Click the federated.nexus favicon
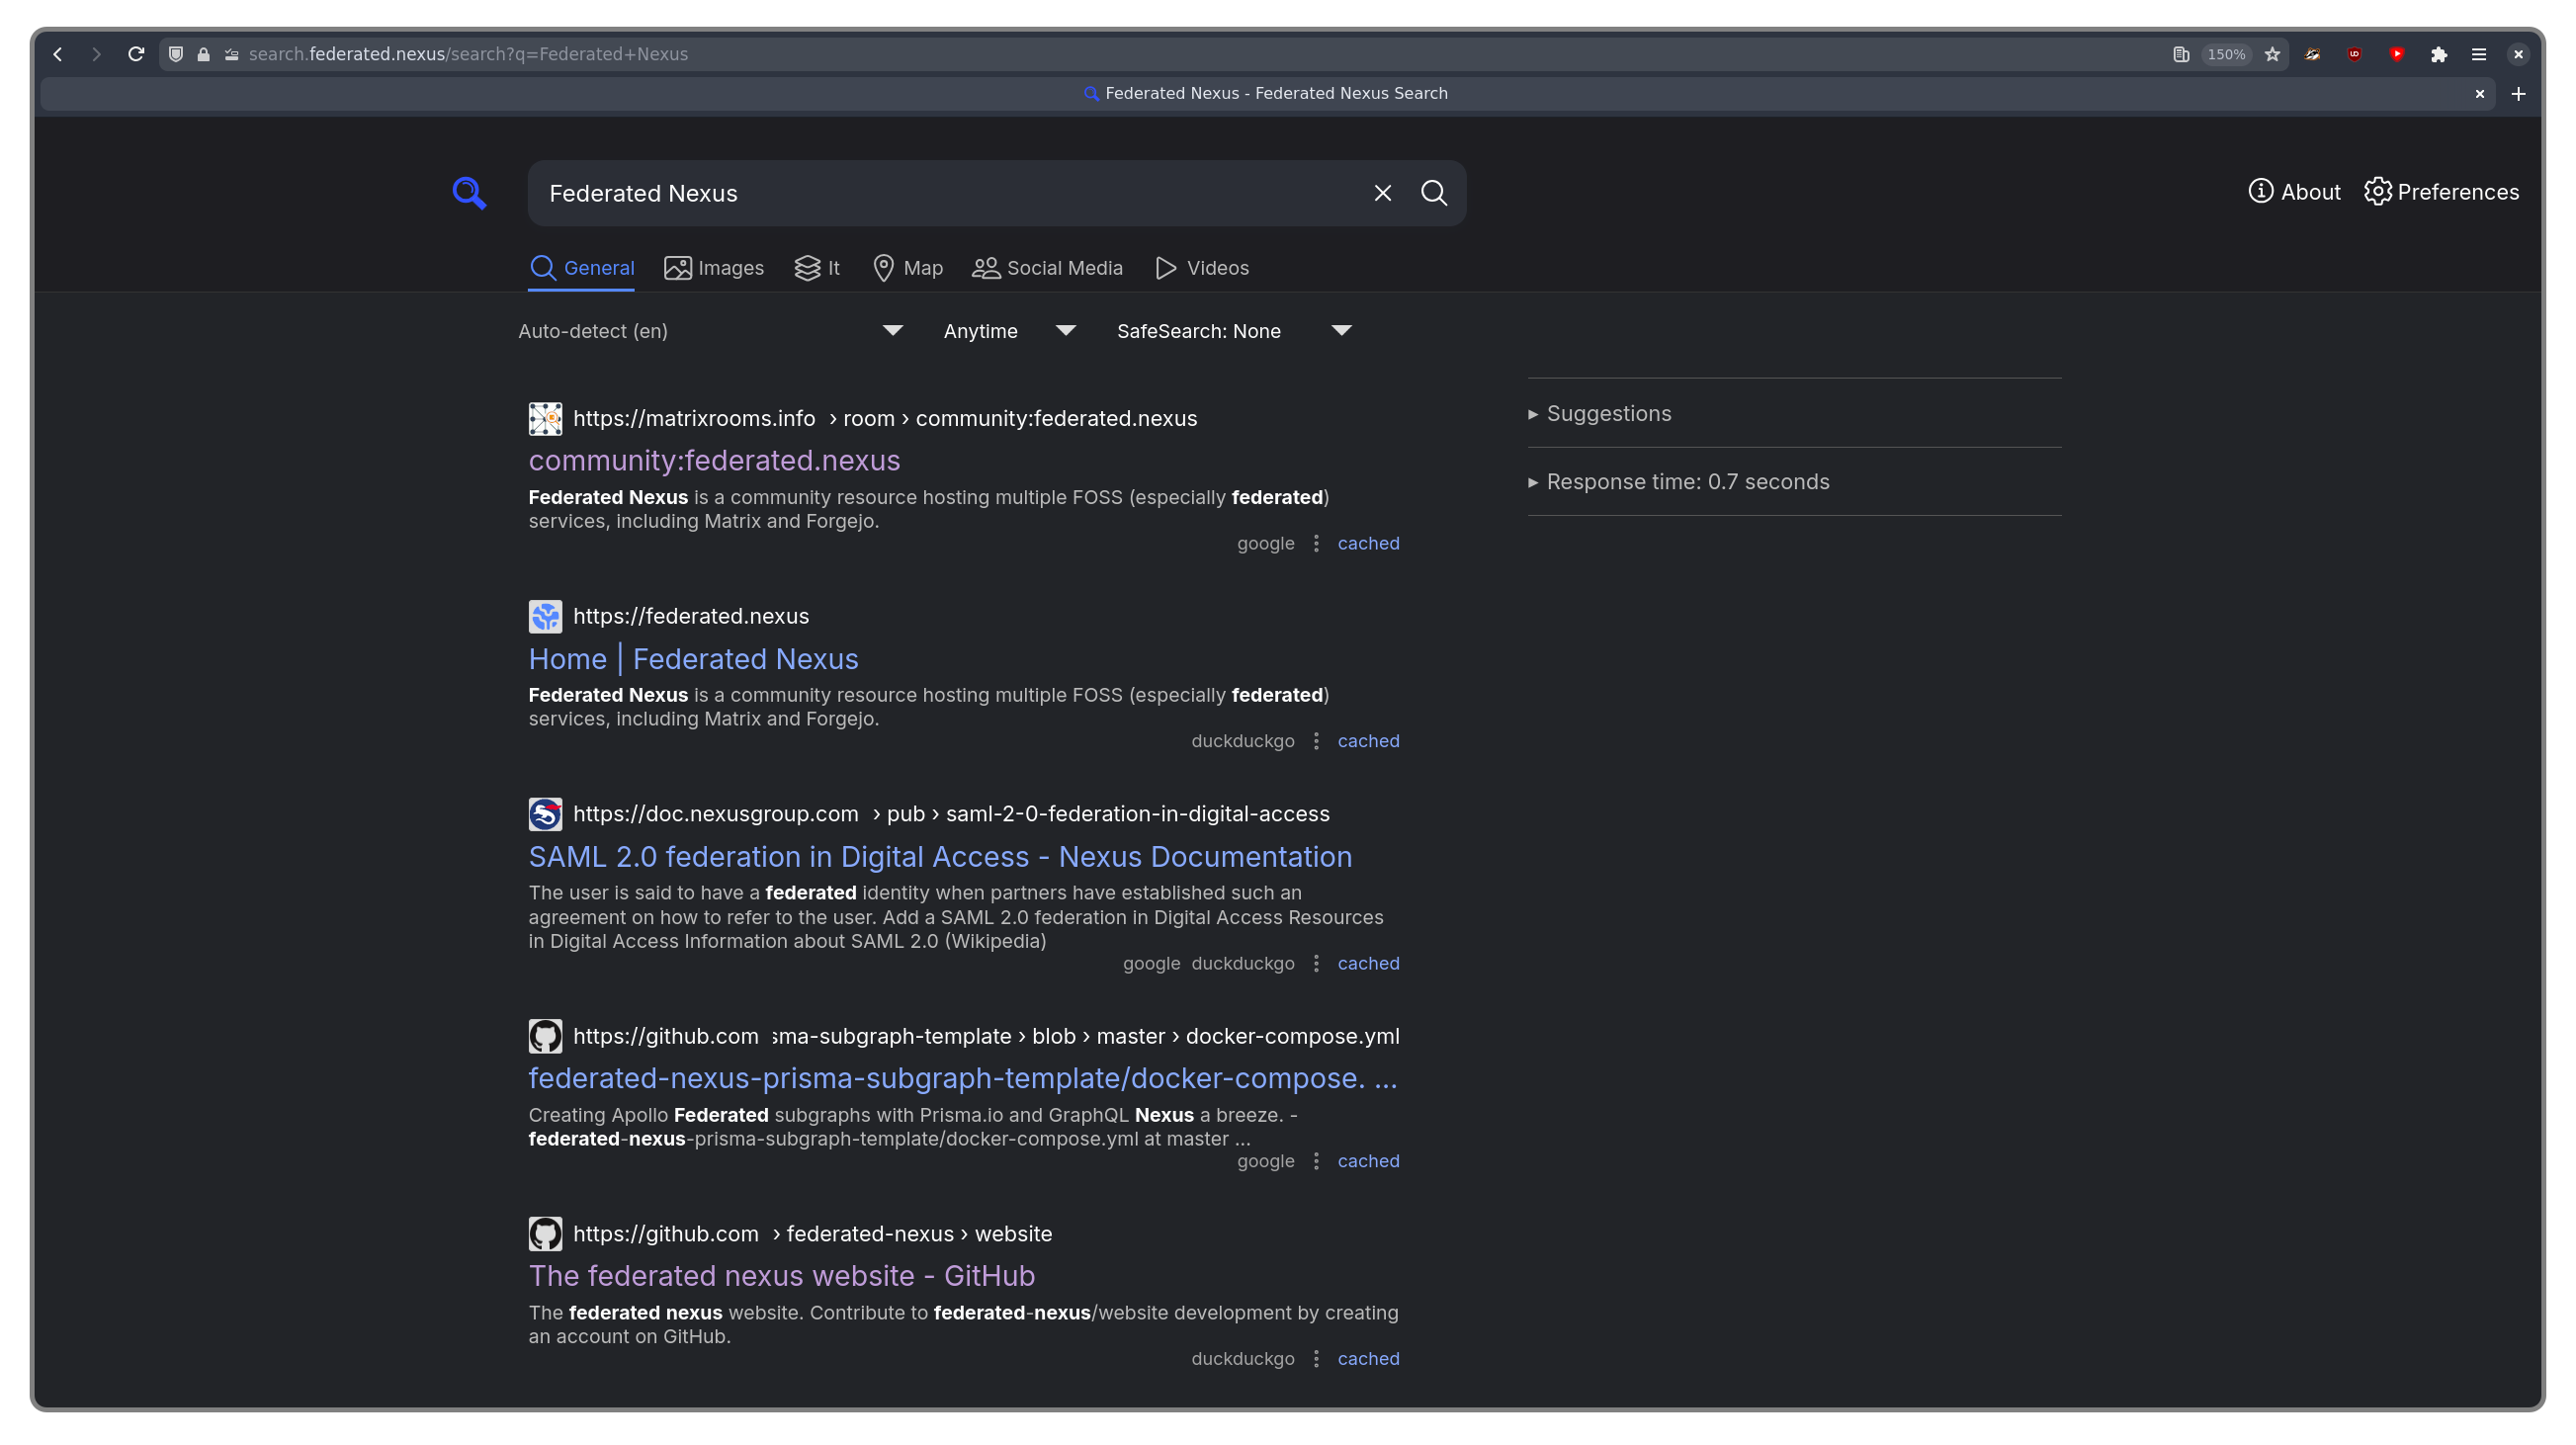2576x1445 pixels. pos(545,616)
